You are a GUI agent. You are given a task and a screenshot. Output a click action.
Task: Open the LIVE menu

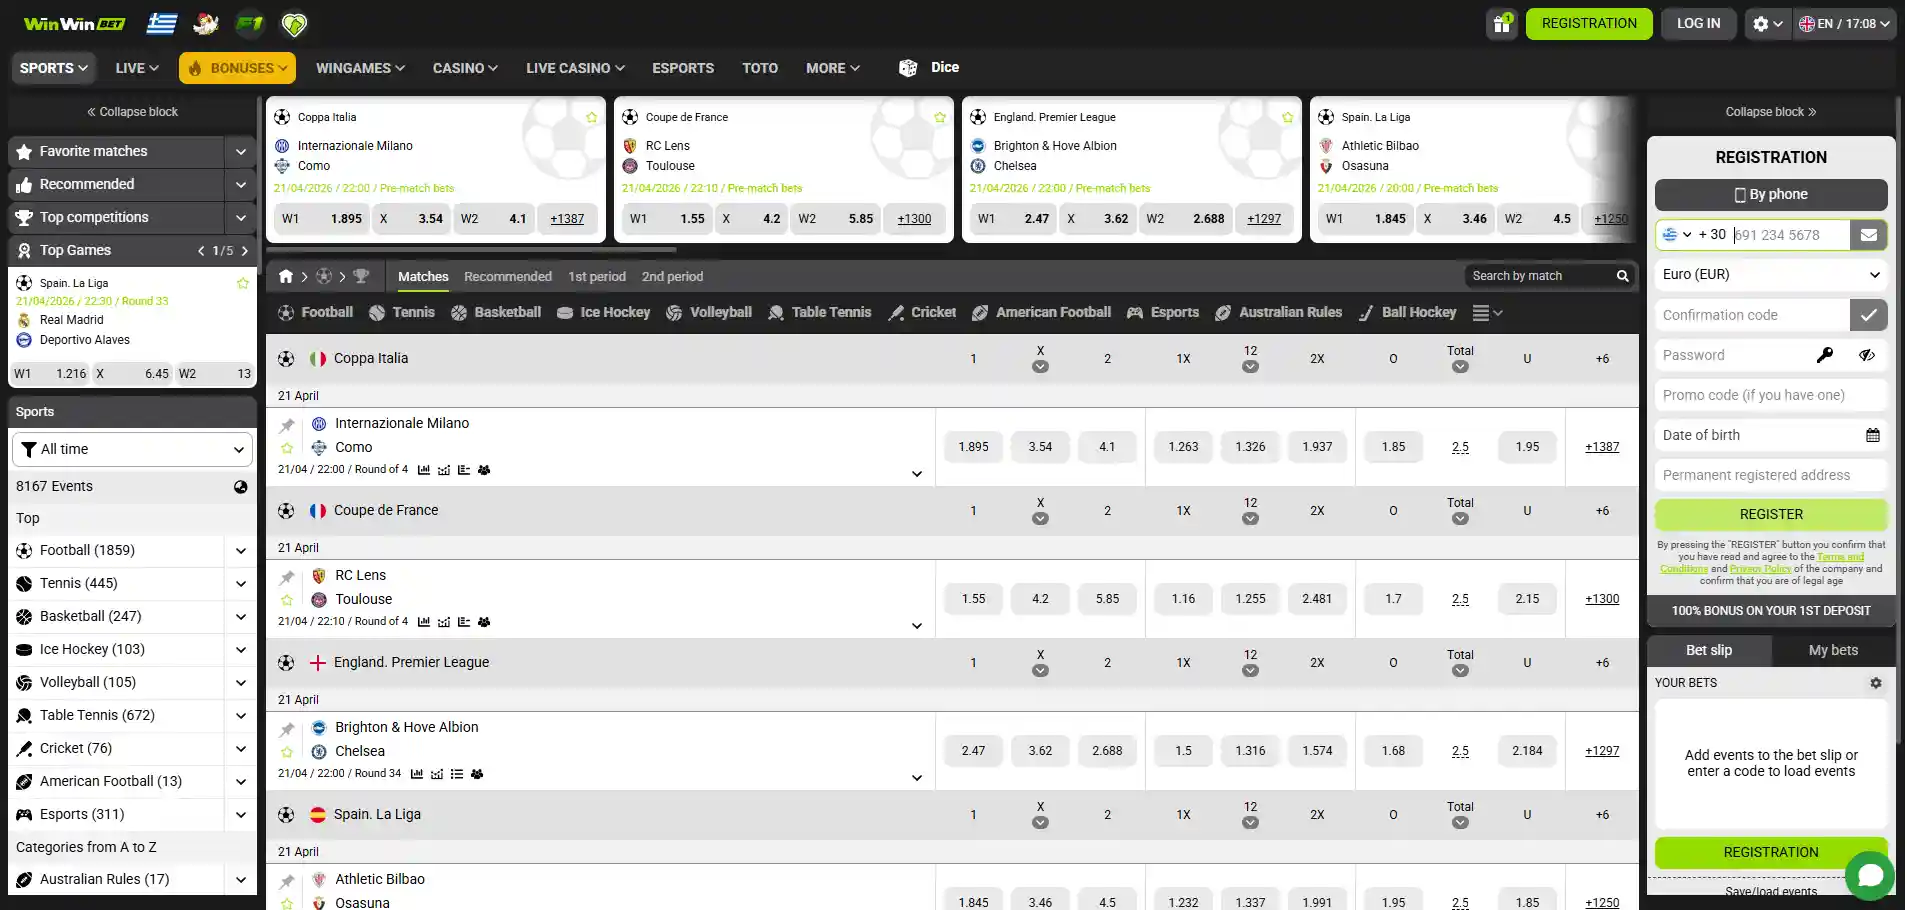click(x=137, y=68)
